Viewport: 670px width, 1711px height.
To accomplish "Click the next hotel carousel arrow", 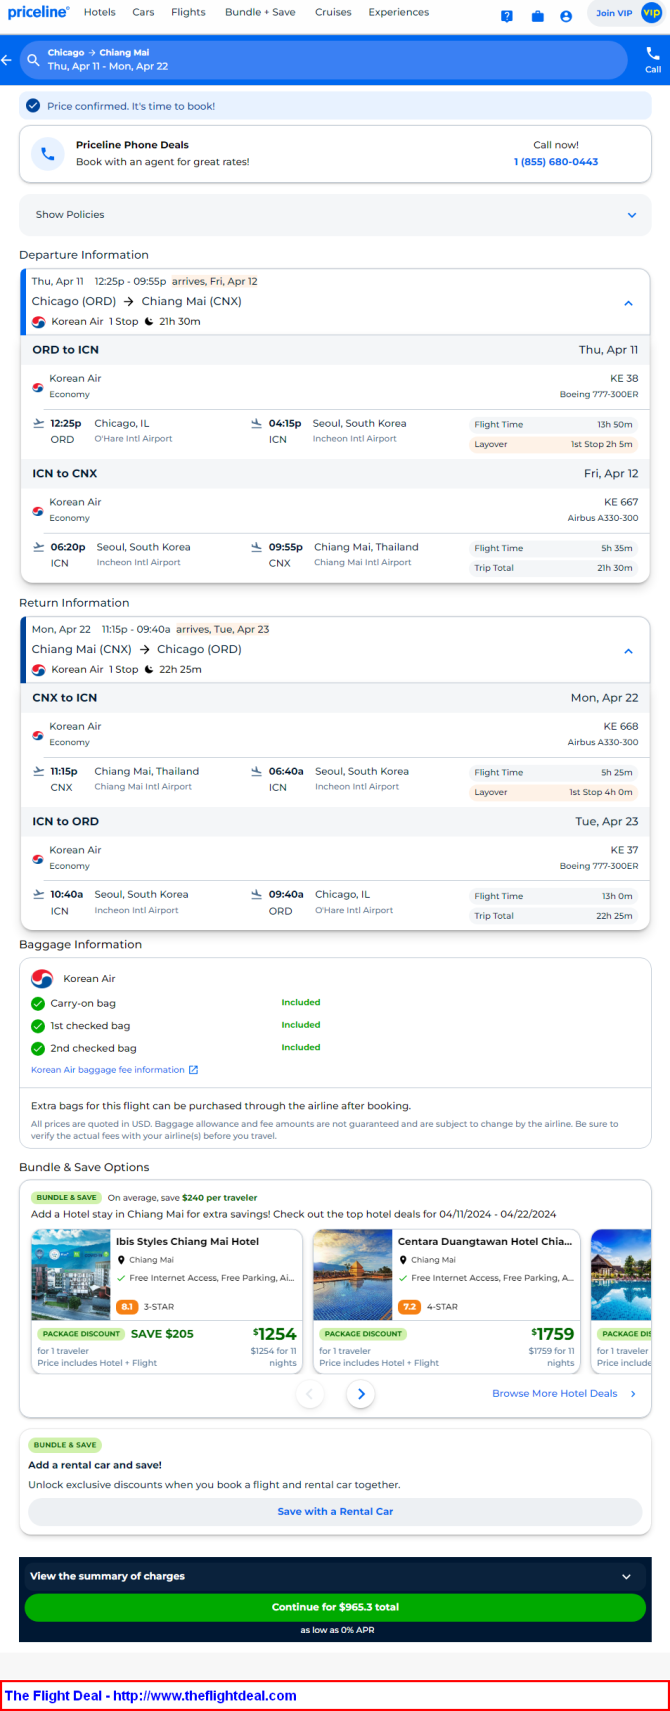I will point(361,1393).
